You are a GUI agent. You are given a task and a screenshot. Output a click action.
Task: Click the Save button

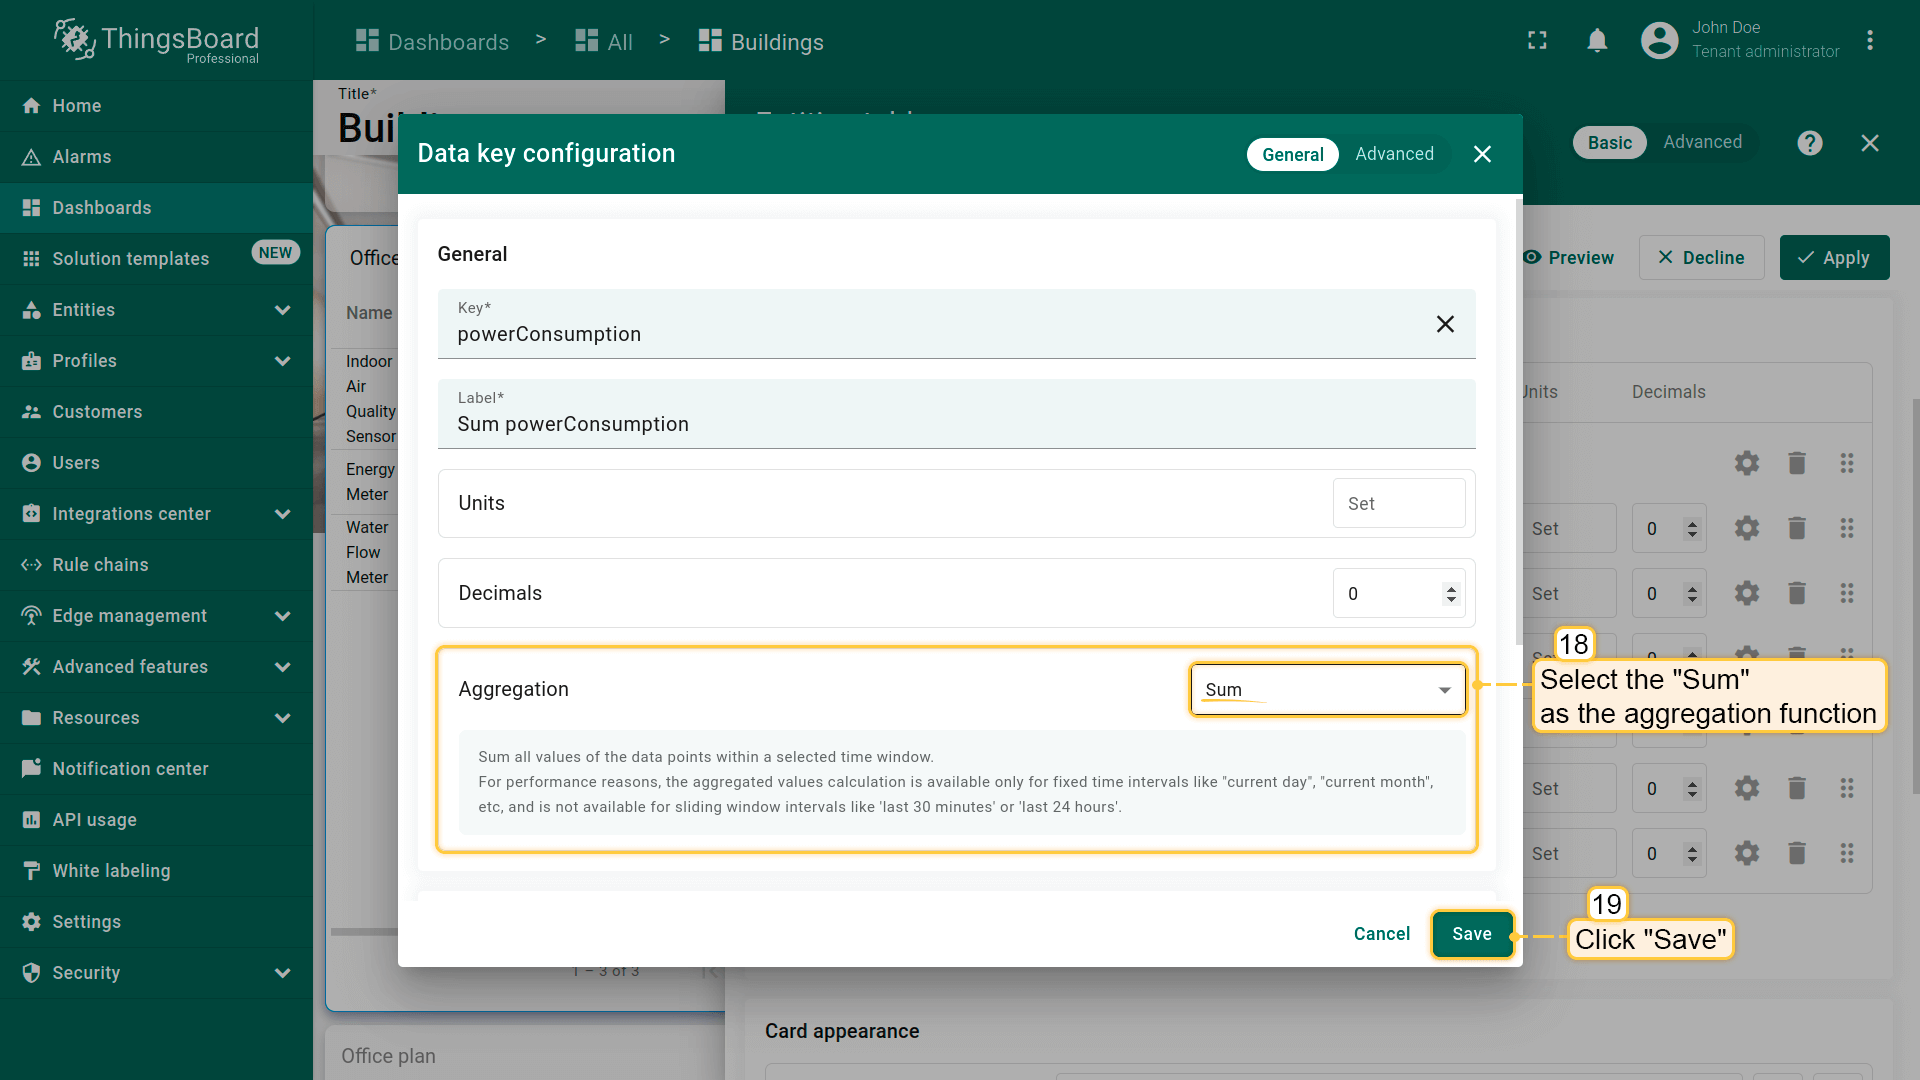point(1471,934)
